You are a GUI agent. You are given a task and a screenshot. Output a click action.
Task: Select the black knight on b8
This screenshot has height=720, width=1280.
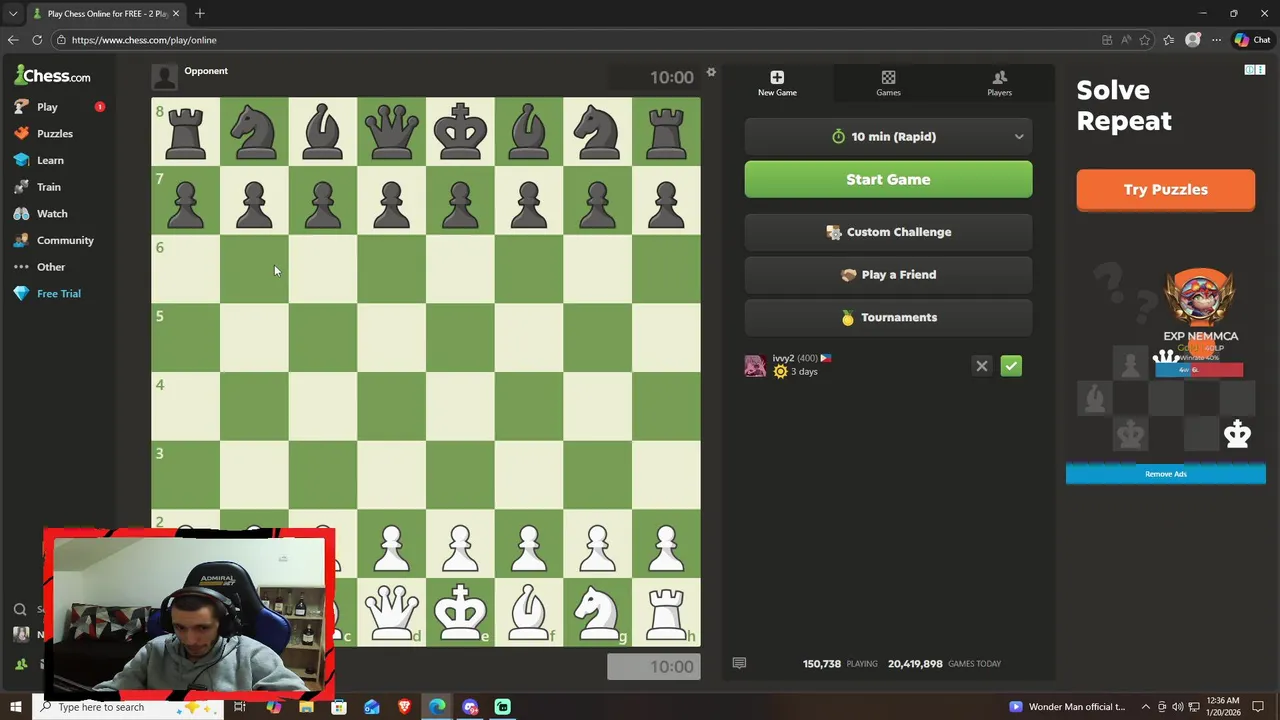point(254,132)
